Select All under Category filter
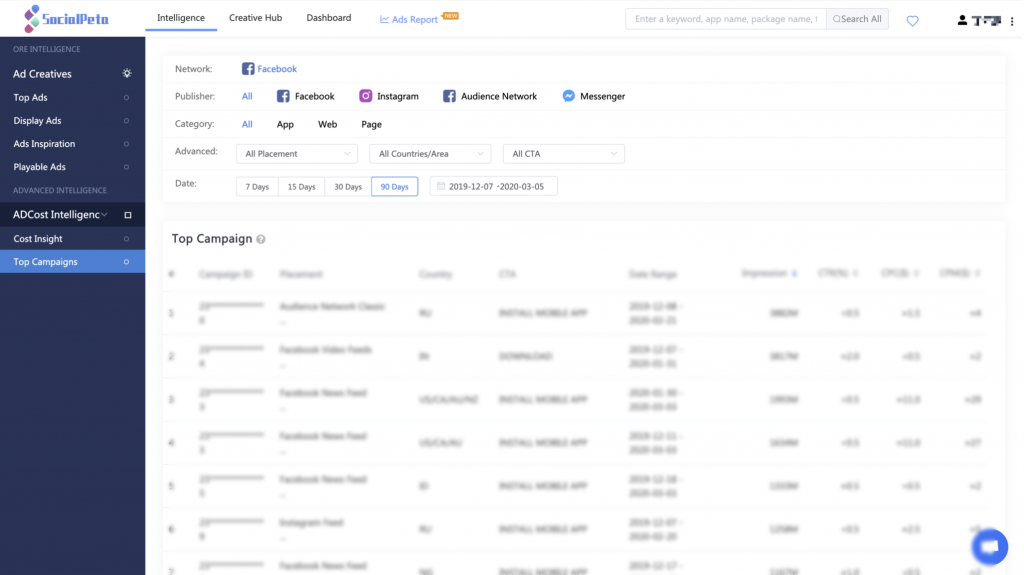The width and height of the screenshot is (1024, 575). click(x=247, y=124)
